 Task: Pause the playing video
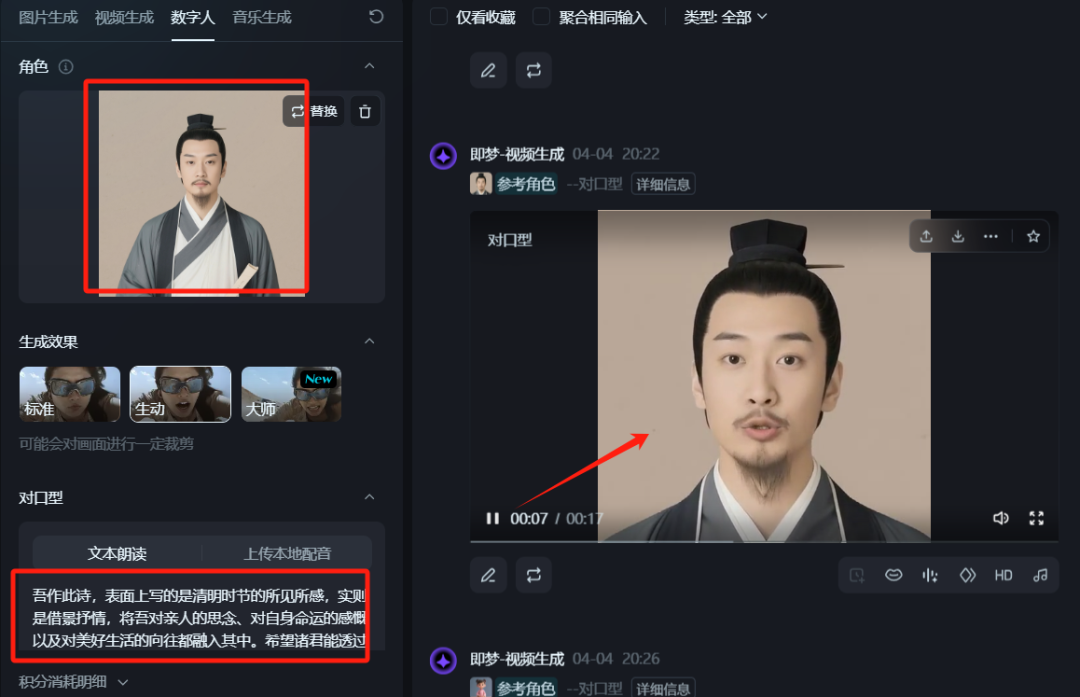pyautogui.click(x=493, y=518)
